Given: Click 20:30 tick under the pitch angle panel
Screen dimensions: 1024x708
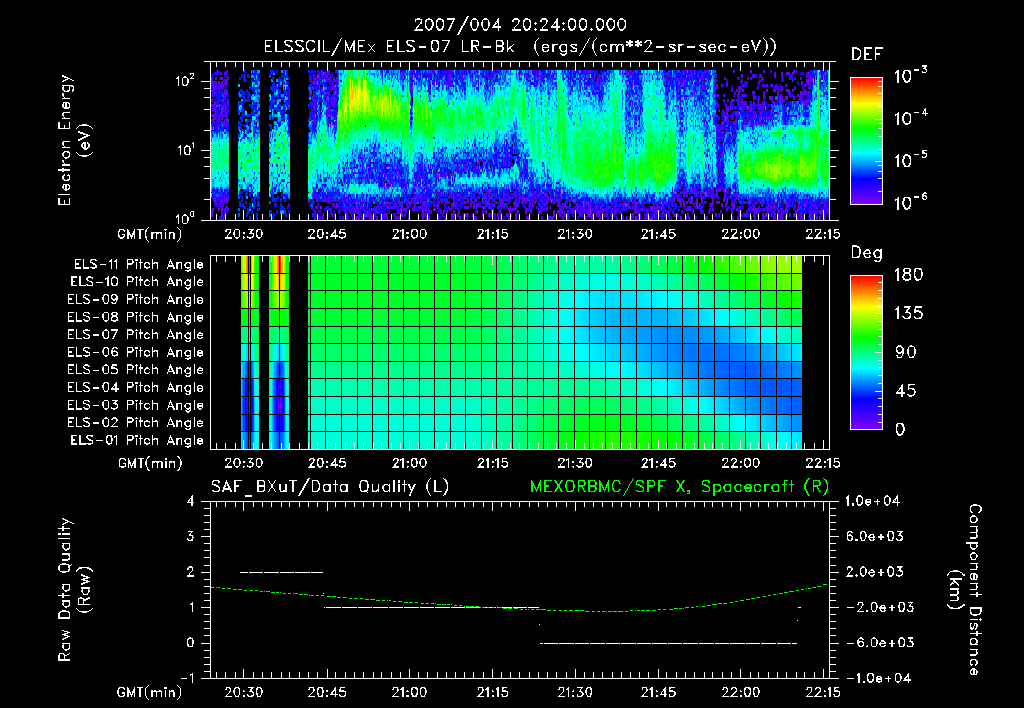Looking at the screenshot, I should [x=244, y=464].
